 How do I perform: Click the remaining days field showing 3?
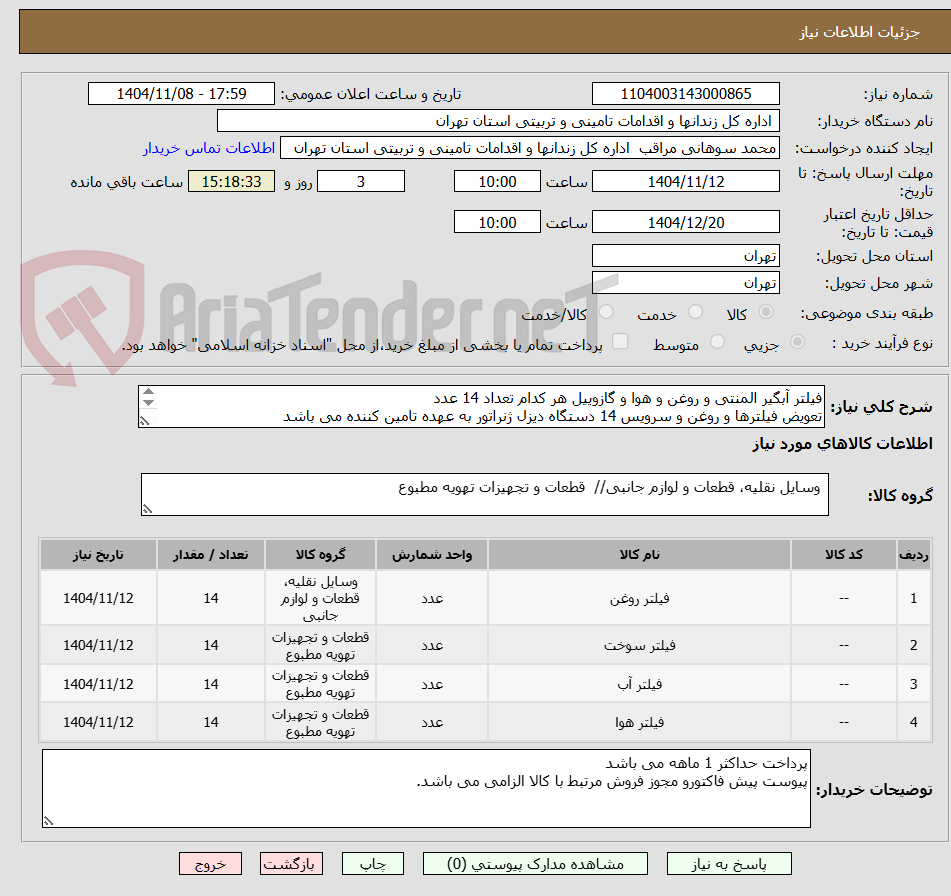point(361,181)
